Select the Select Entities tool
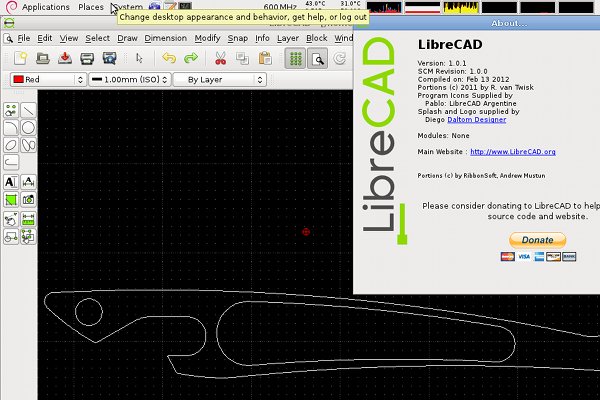Screen dimensions: 600x400 (x=28, y=237)
